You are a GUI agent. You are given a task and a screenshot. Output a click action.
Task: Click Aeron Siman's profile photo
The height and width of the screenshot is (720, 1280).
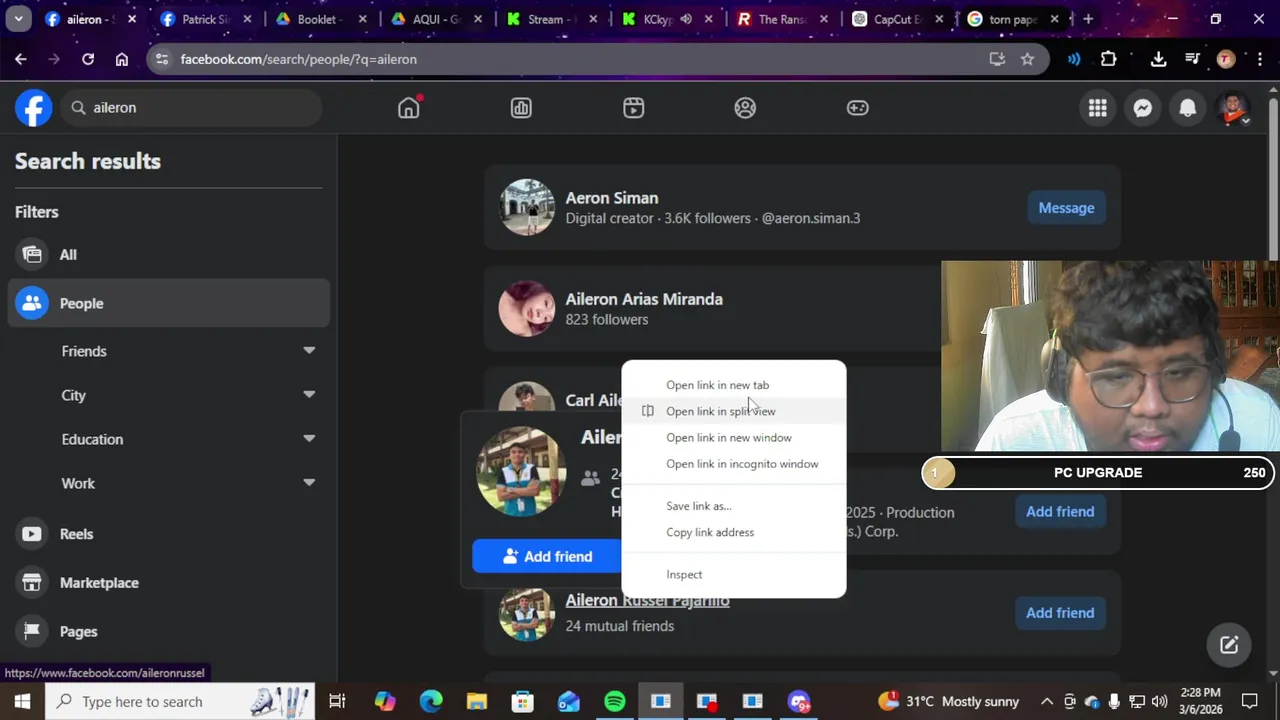pos(527,207)
